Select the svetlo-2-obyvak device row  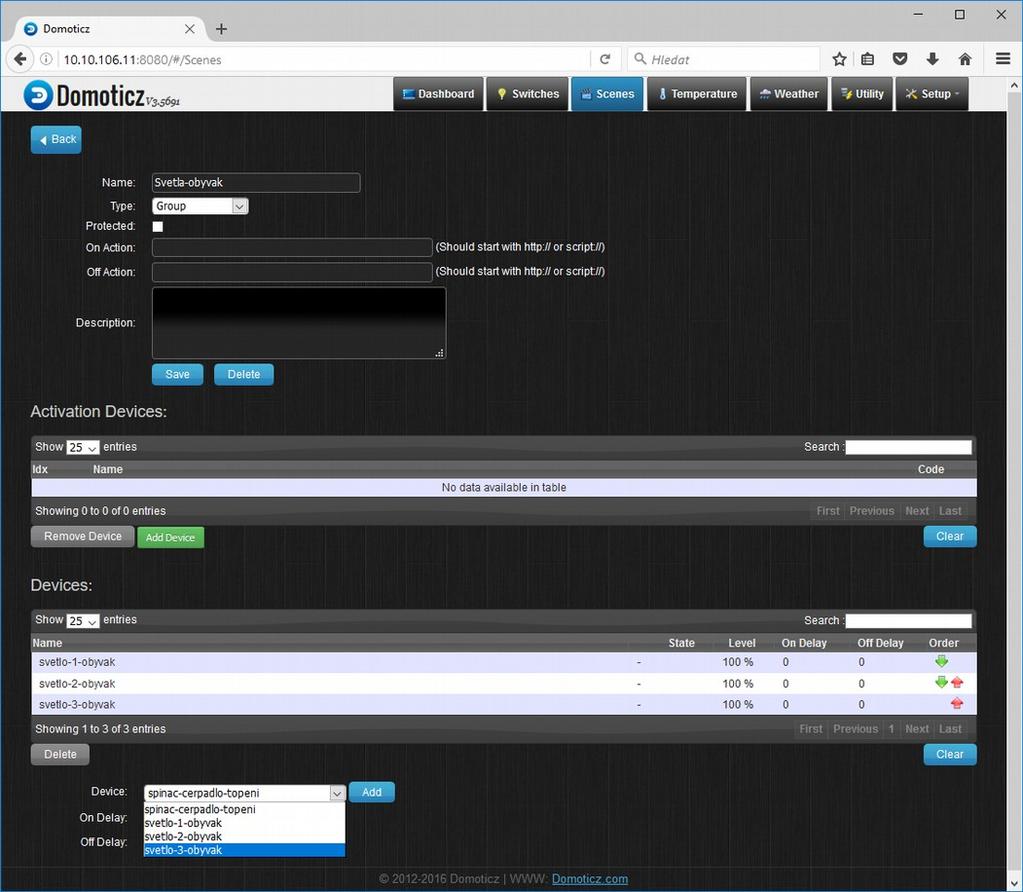(x=504, y=684)
